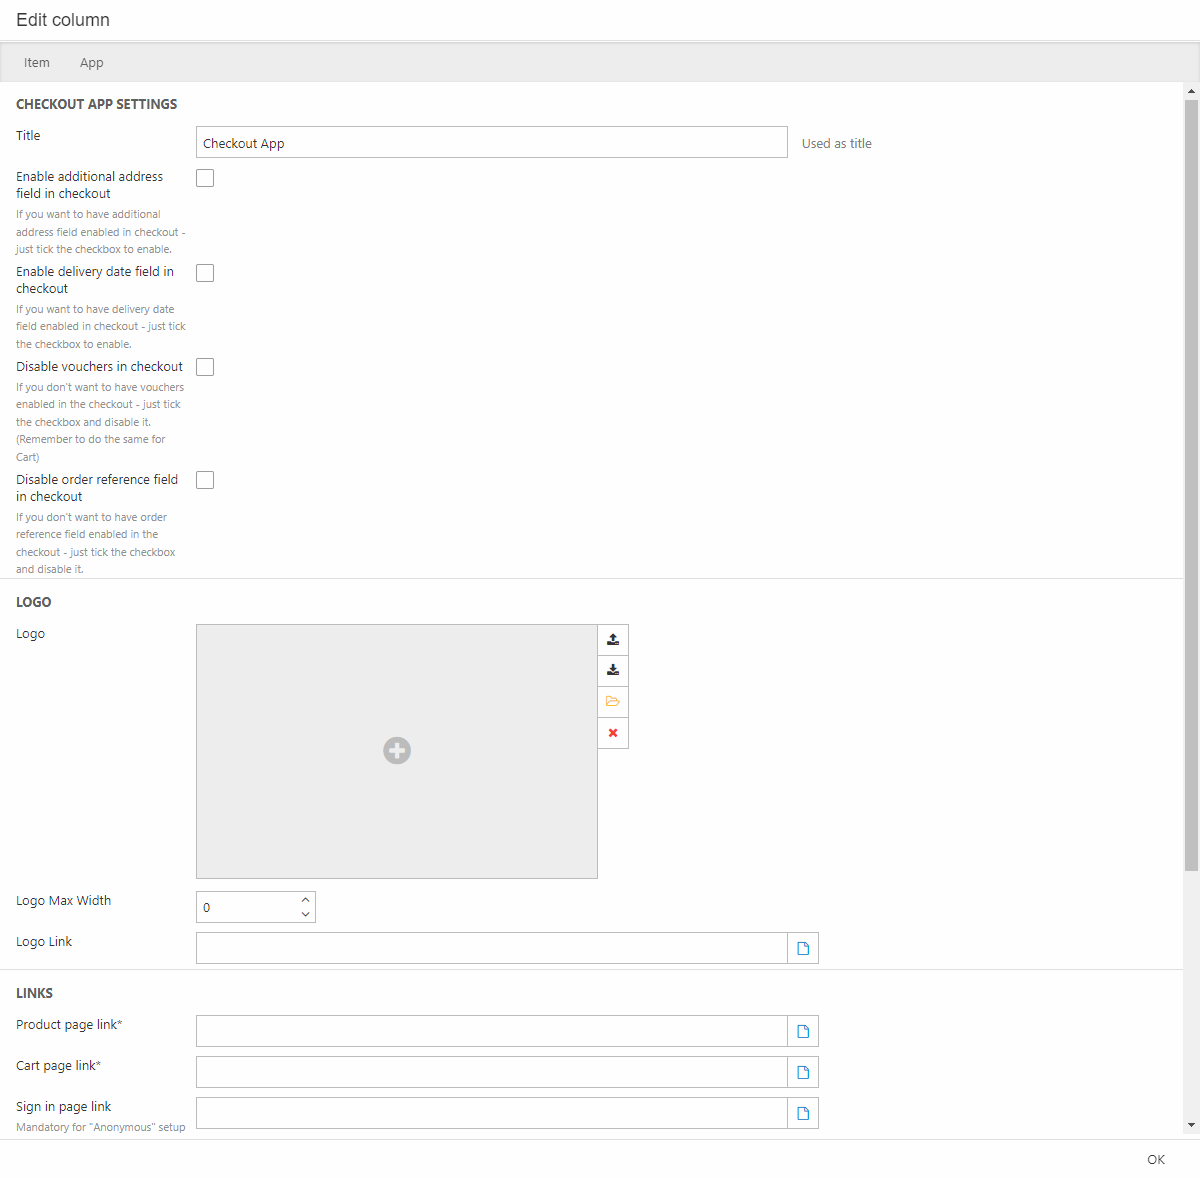Tick the delivery date field checkbox

pos(205,273)
